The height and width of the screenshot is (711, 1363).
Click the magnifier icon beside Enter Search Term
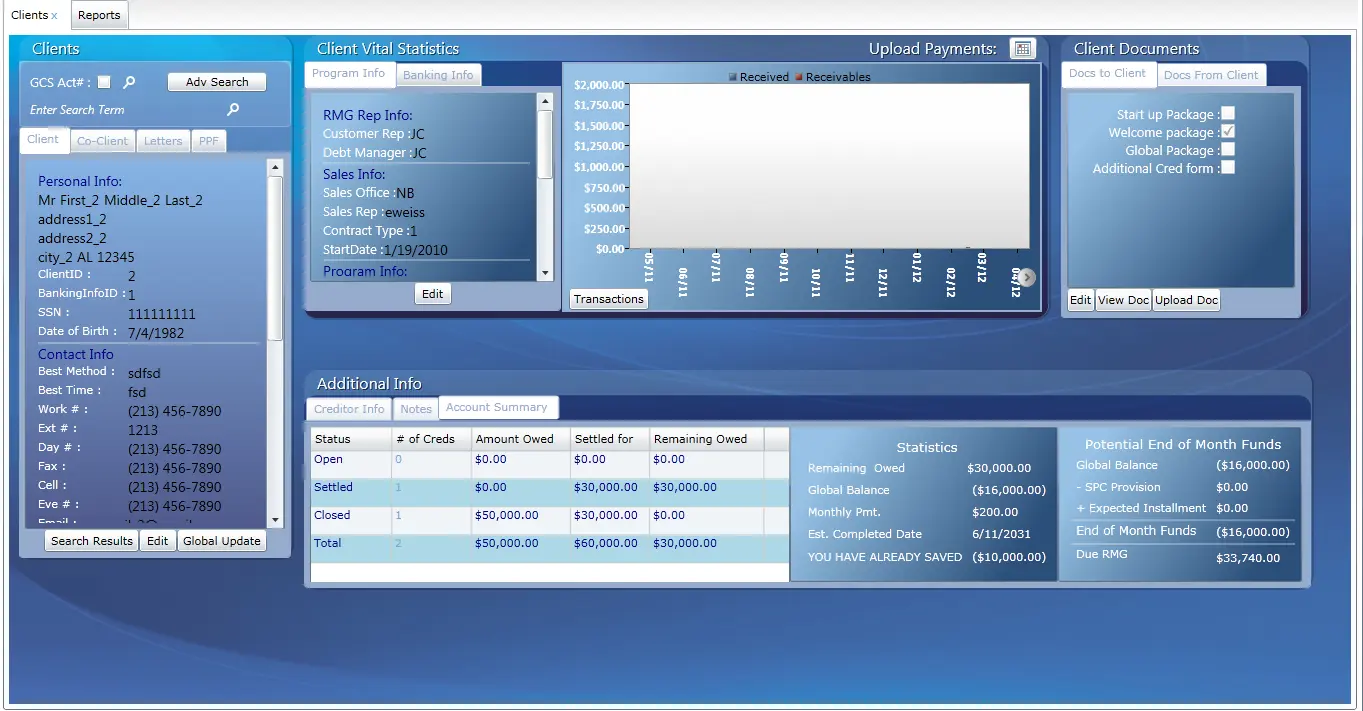point(232,110)
